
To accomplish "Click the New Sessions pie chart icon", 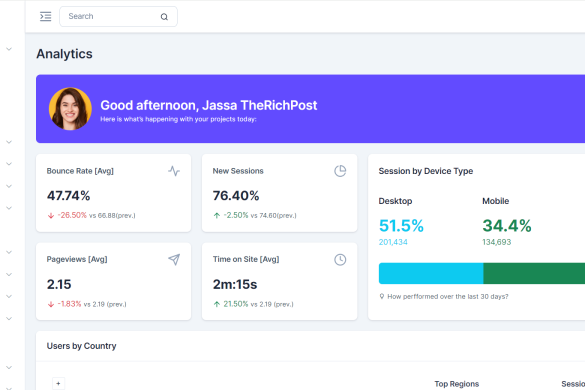I will (340, 171).
